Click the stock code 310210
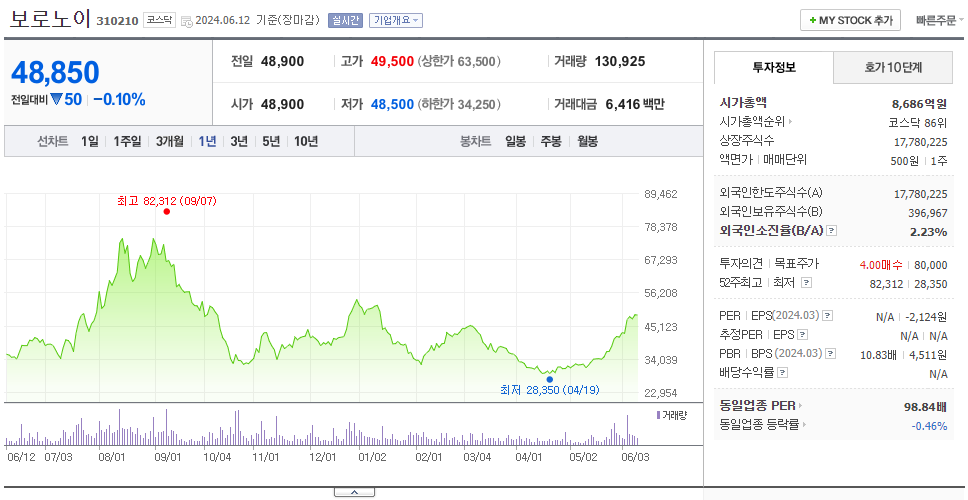 coord(117,21)
